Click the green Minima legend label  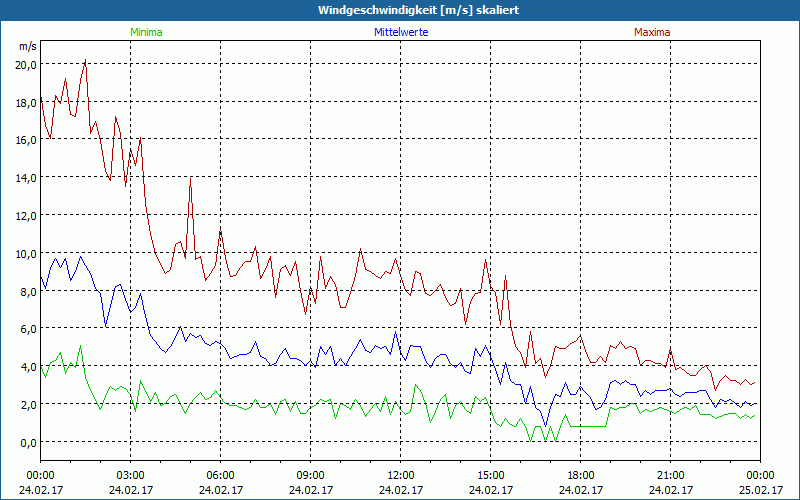pos(146,32)
